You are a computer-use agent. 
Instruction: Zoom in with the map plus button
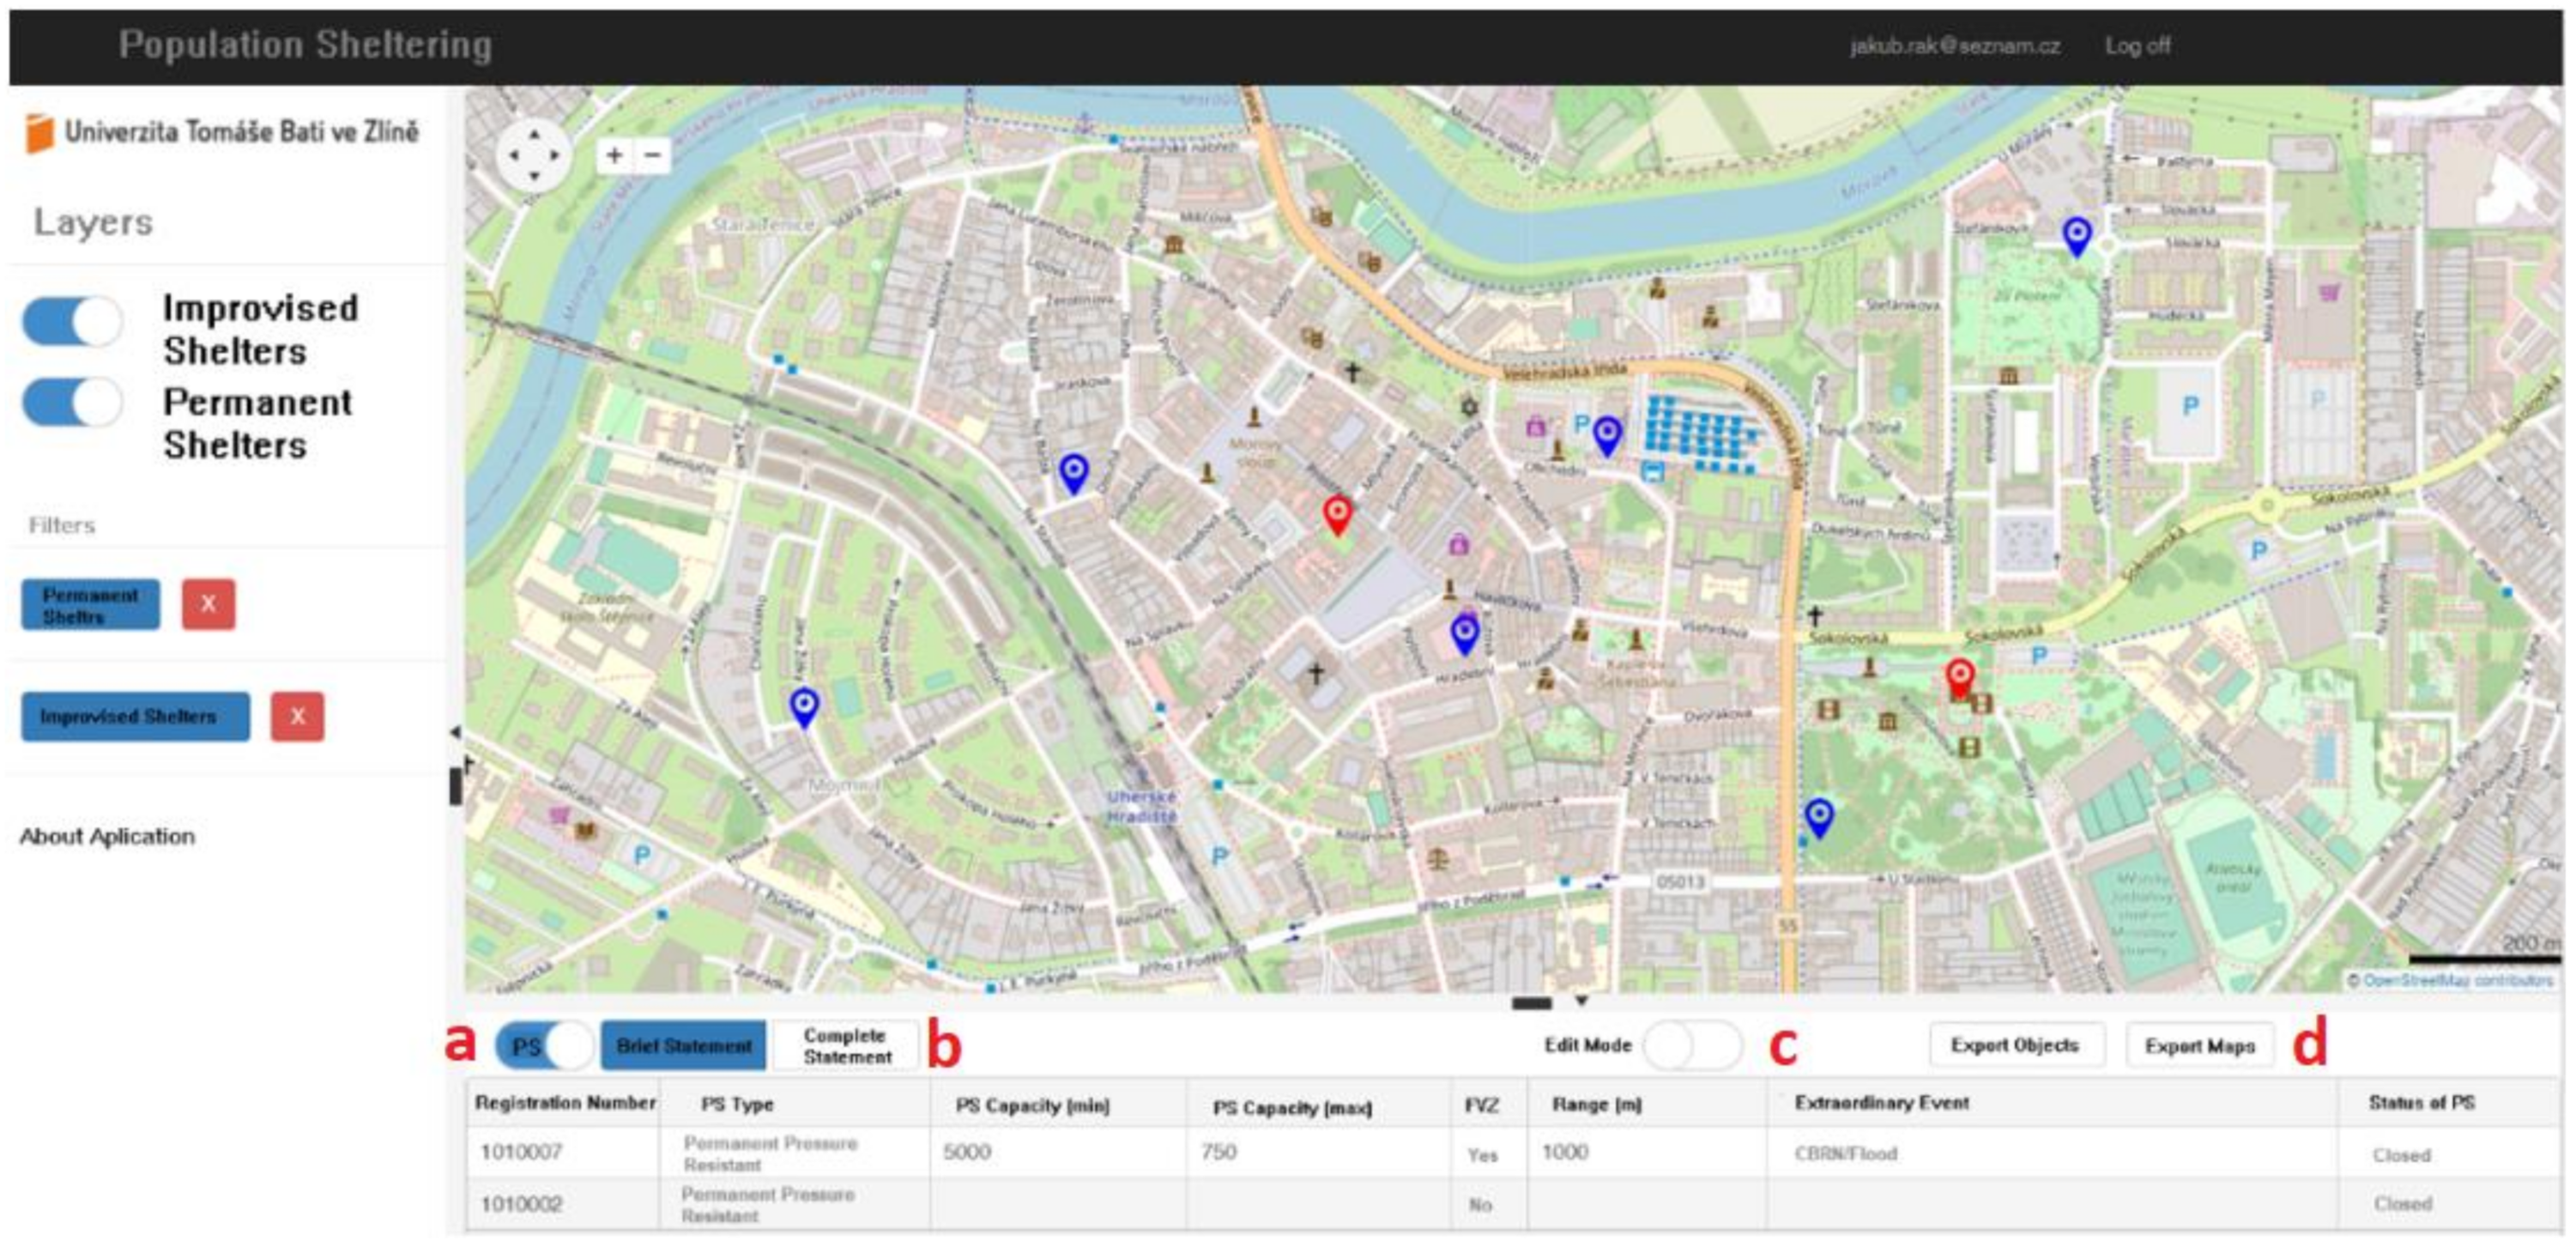point(614,155)
